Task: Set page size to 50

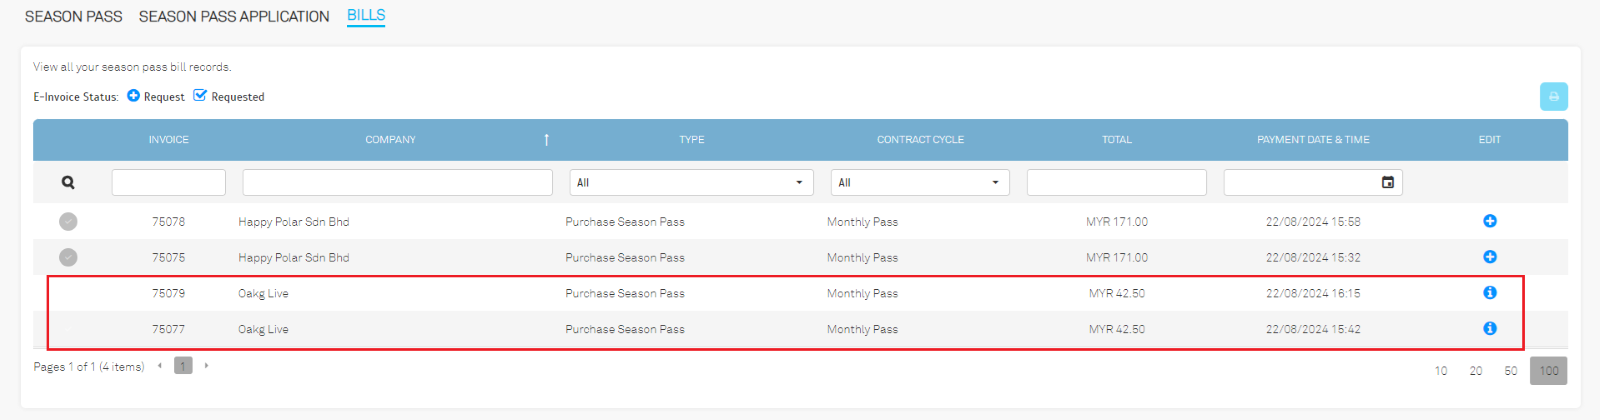Action: coord(1510,371)
